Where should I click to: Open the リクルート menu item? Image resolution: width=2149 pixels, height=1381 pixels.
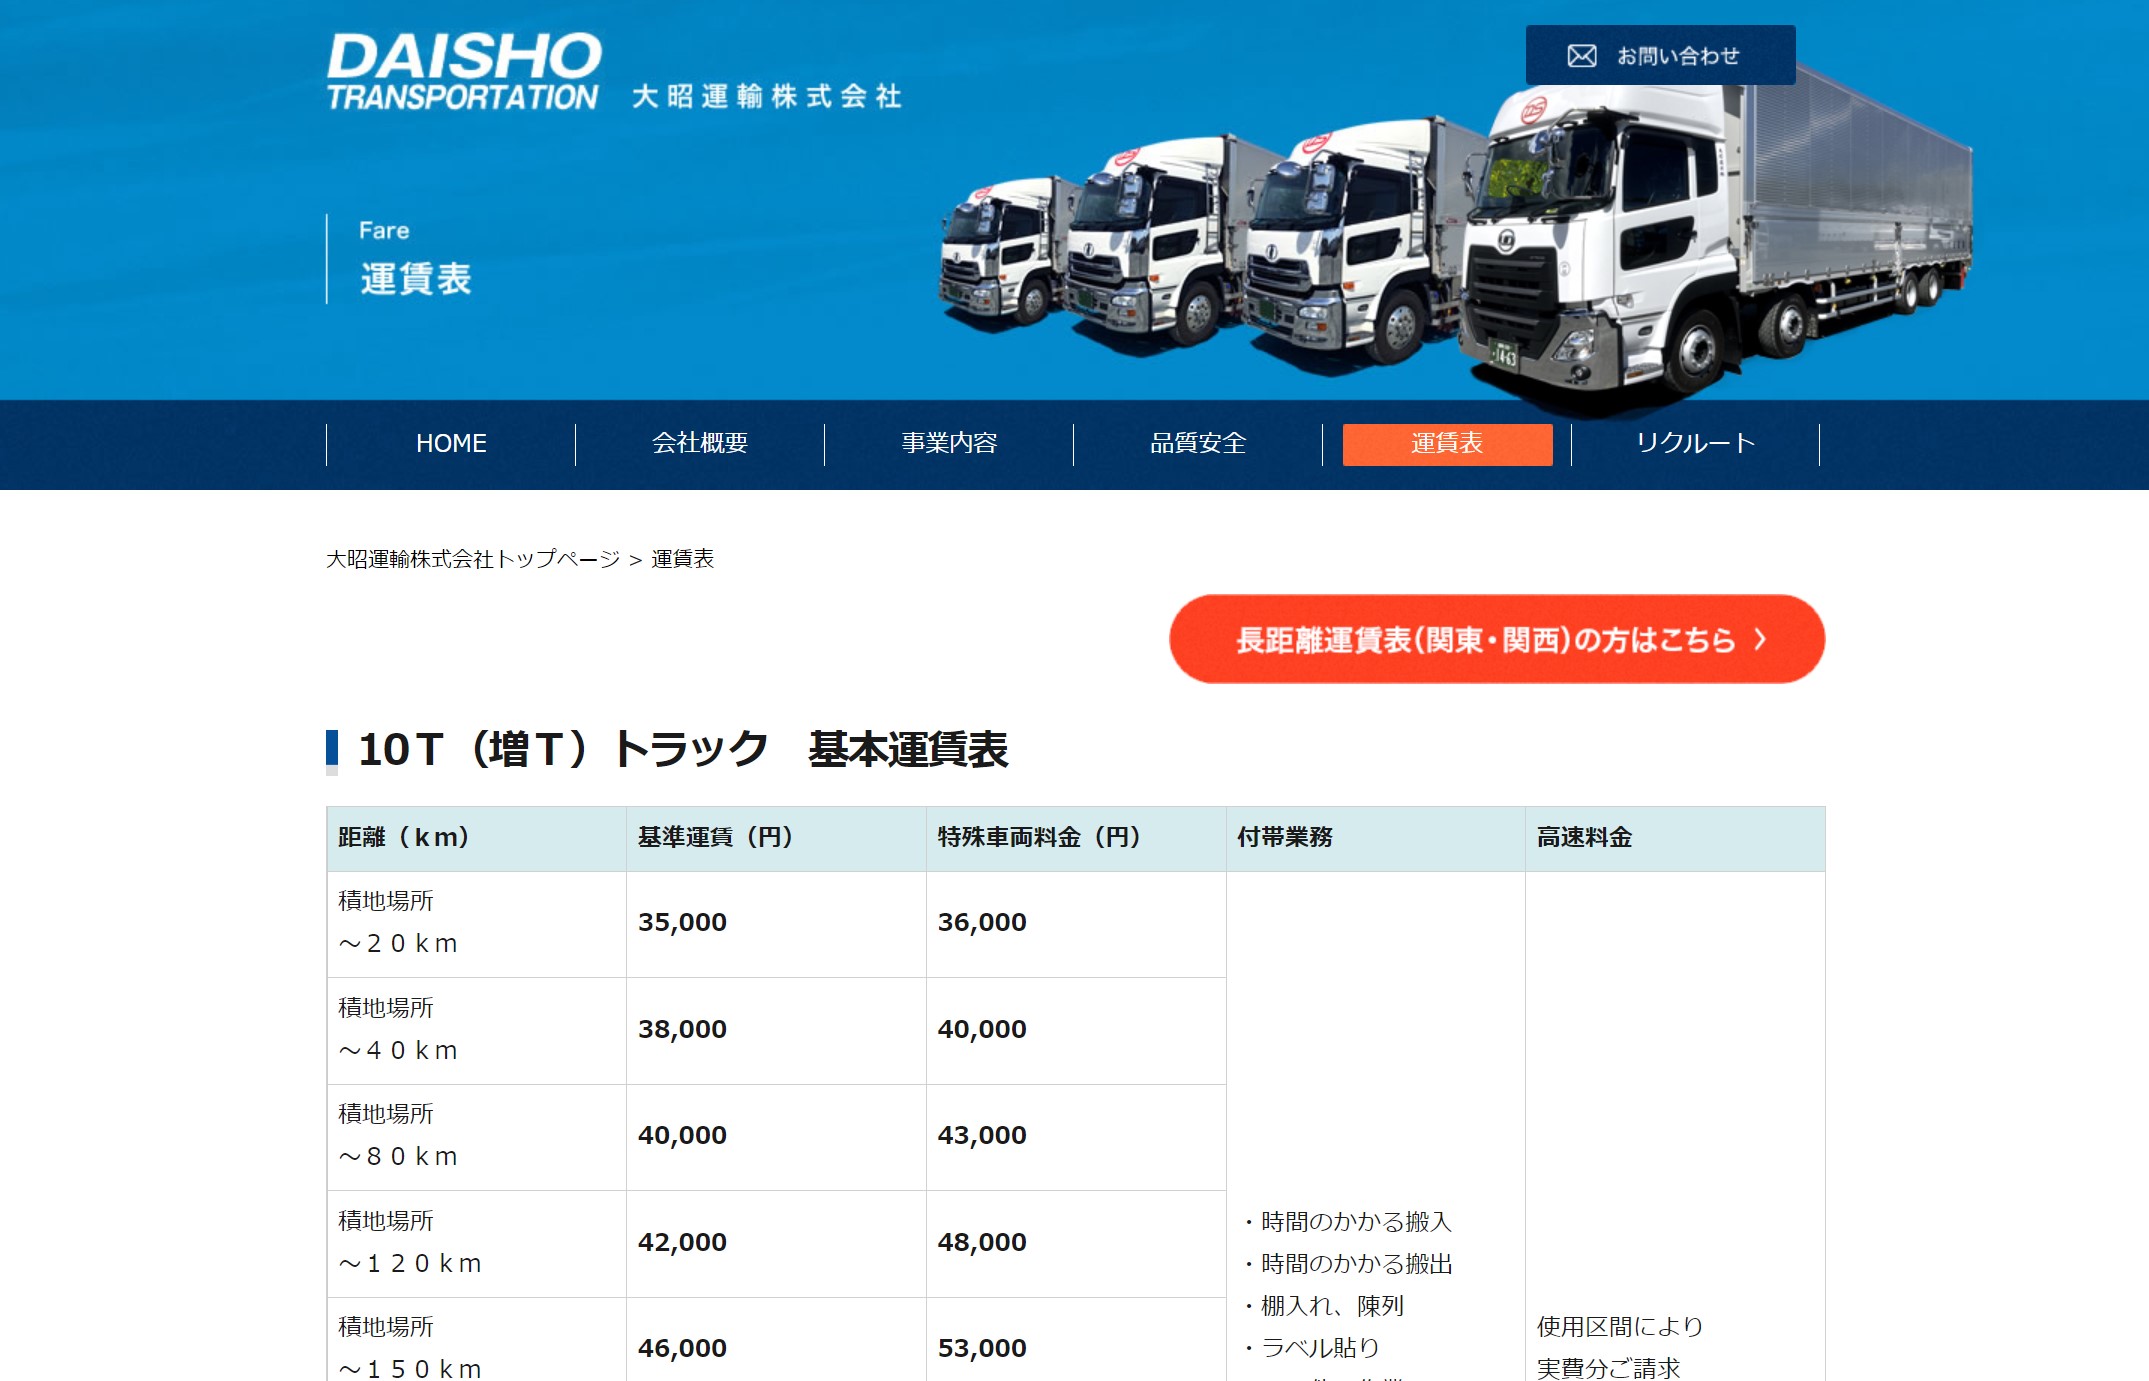(x=1696, y=444)
